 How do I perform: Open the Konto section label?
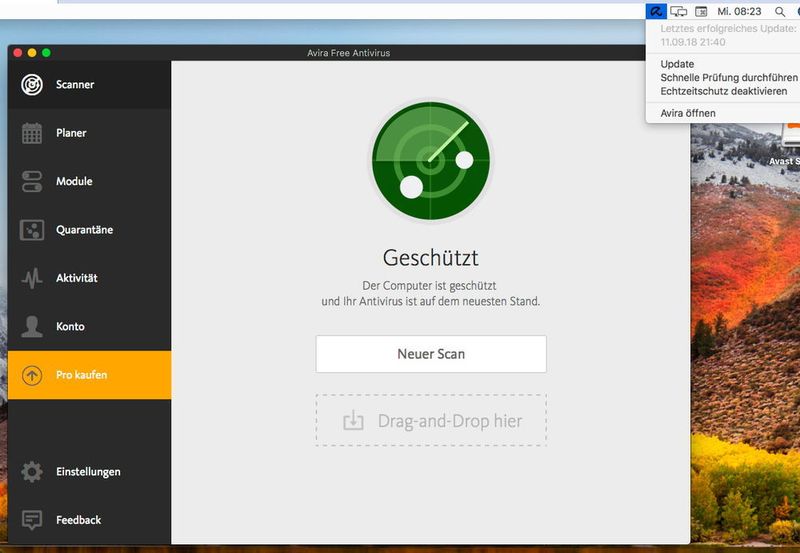70,326
